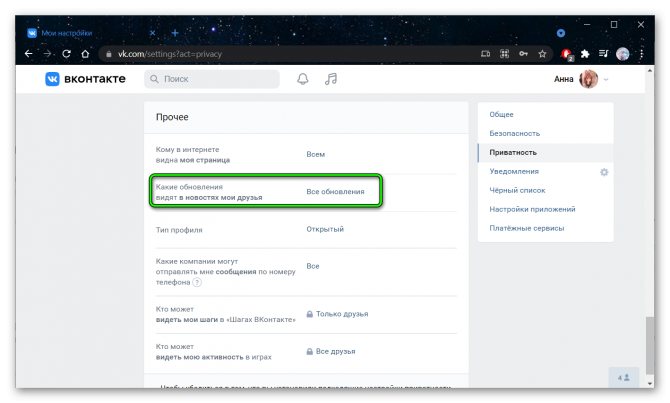The height and width of the screenshot is (403, 670).
Task: Click the browser reload icon
Action: pyautogui.click(x=66, y=53)
